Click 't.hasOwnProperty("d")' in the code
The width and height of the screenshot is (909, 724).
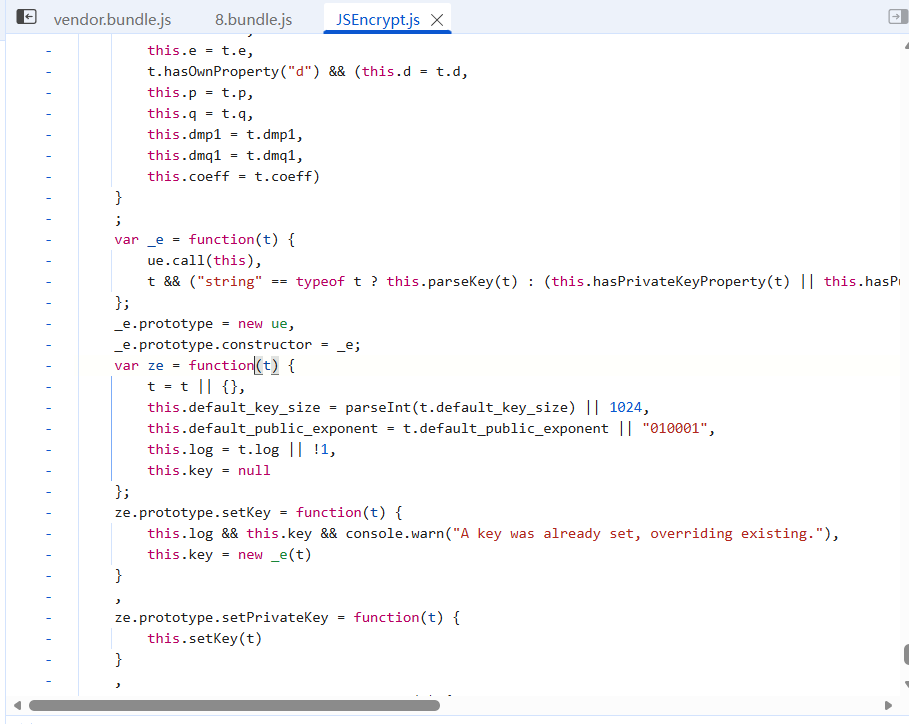234,71
